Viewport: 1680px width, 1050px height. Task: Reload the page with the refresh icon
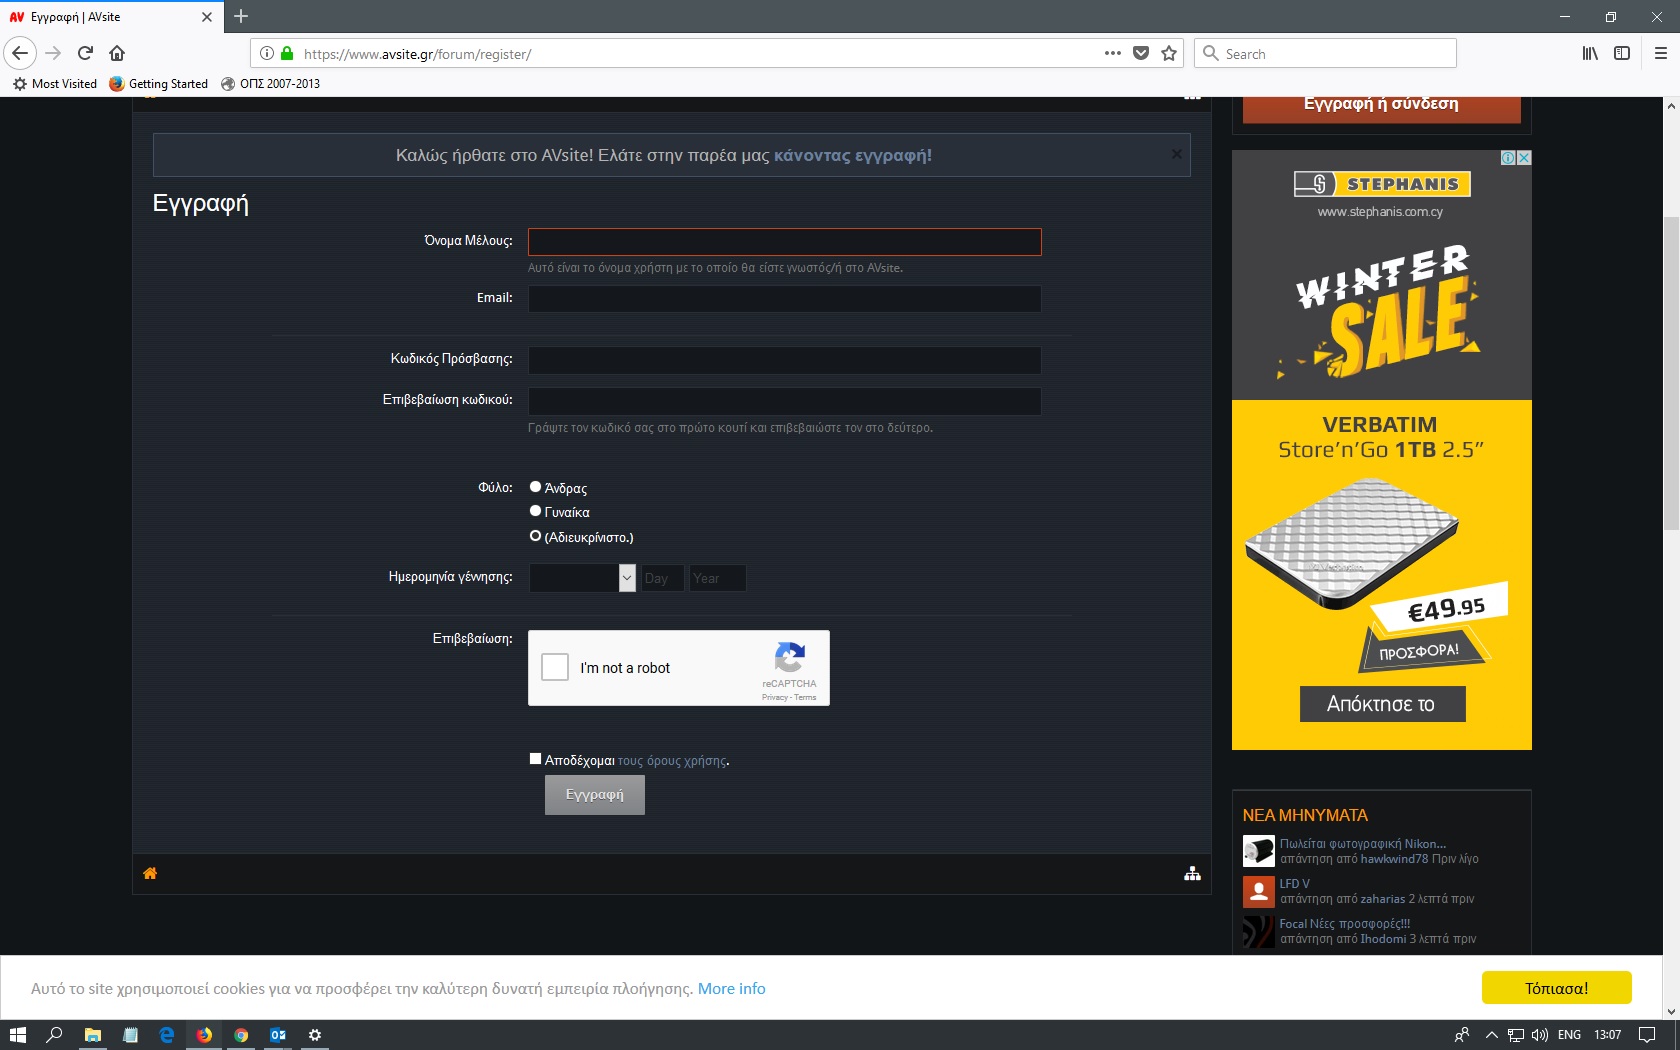[85, 53]
